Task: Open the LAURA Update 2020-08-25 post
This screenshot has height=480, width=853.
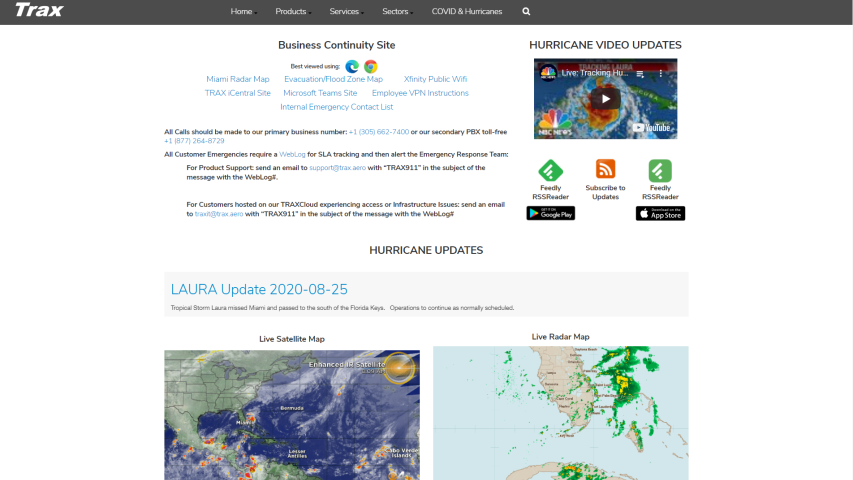Action: pyautogui.click(x=259, y=289)
